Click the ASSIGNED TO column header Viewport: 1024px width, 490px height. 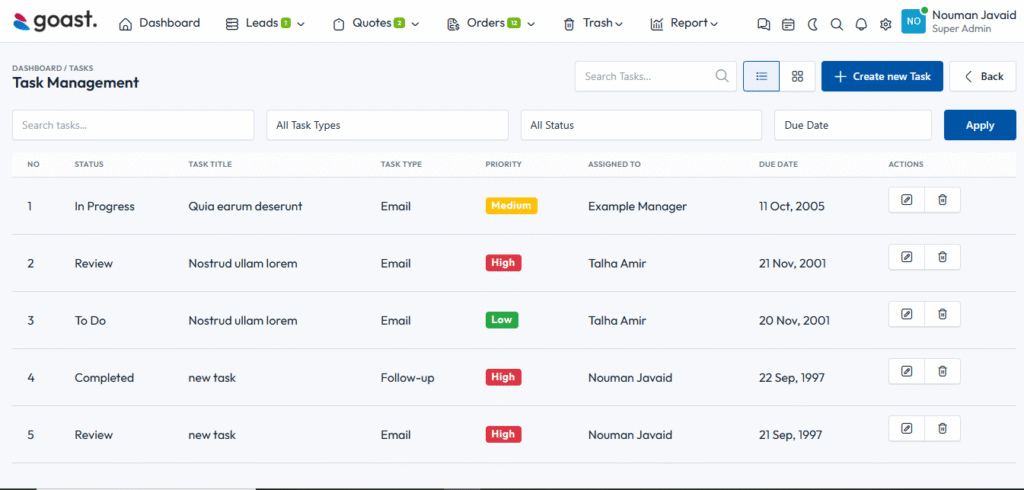pyautogui.click(x=615, y=165)
